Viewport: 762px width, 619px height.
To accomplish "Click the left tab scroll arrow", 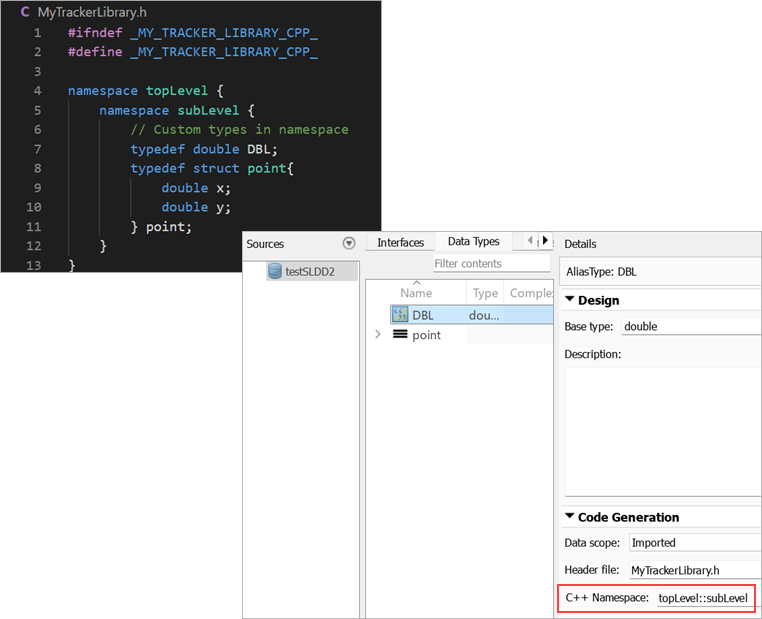I will tap(530, 240).
